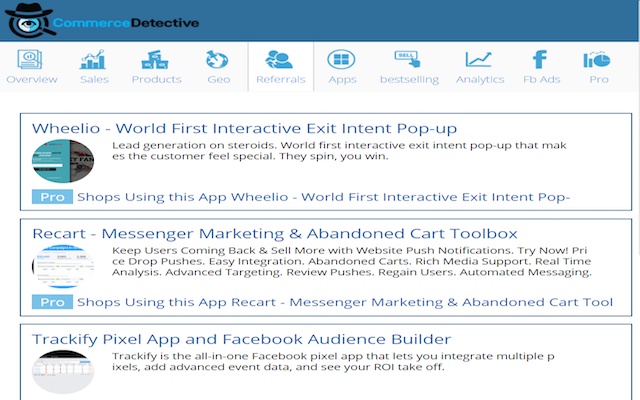The height and width of the screenshot is (400, 640).
Task: Go to the Fb Ads tab label
Action: [542, 80]
